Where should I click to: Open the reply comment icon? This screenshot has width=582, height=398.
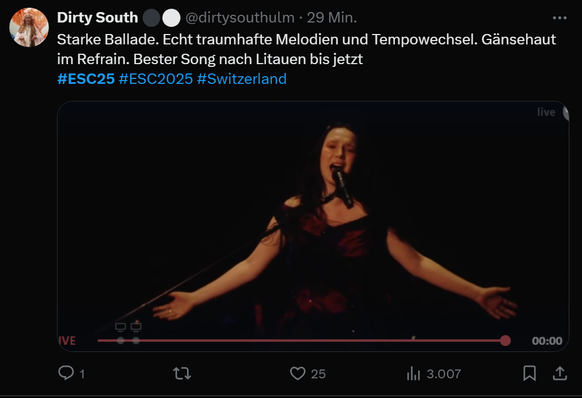(66, 373)
